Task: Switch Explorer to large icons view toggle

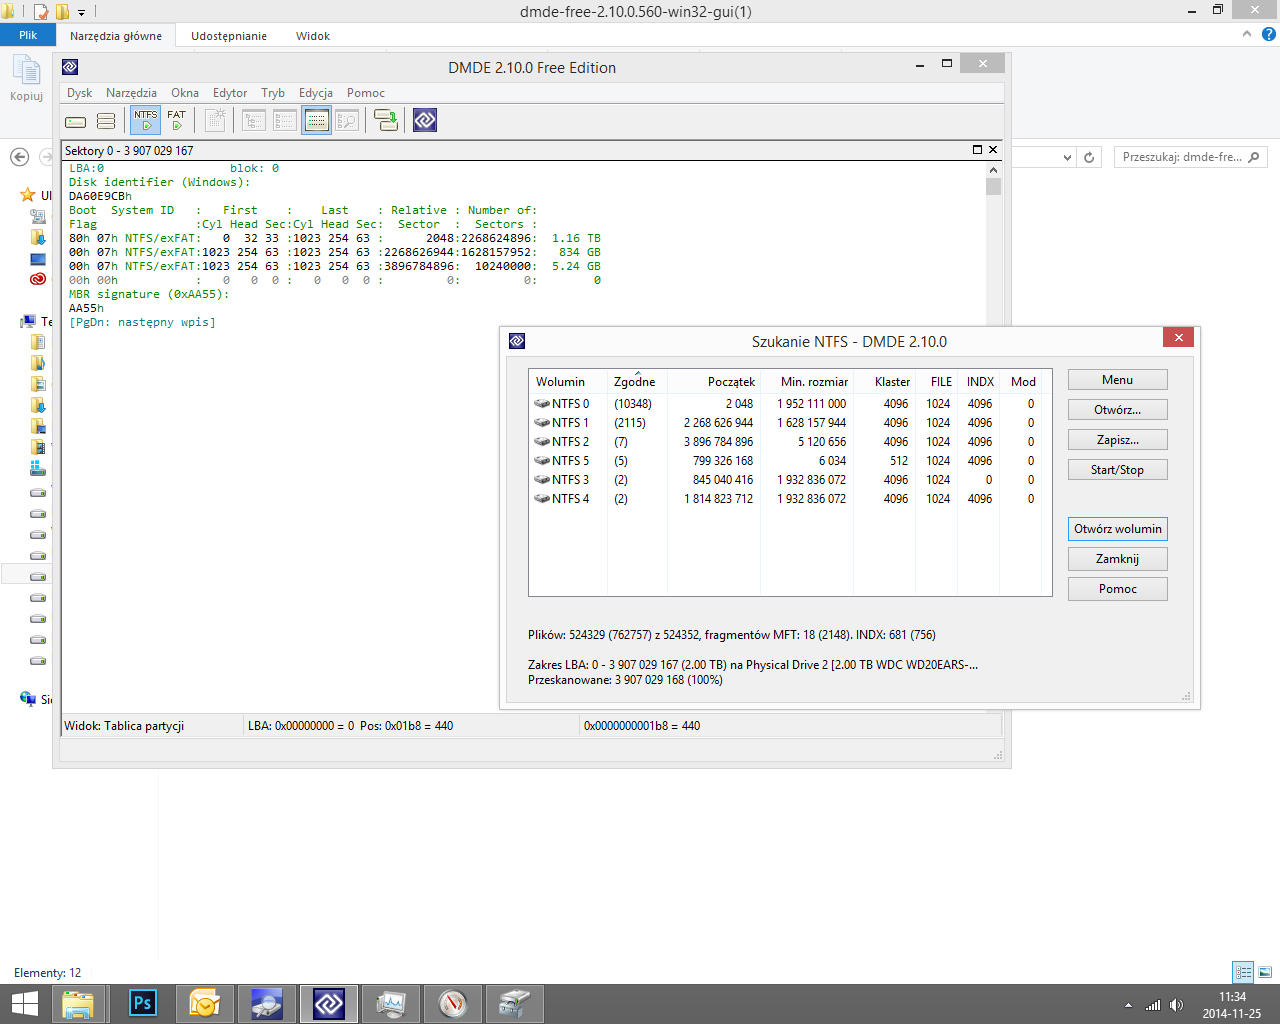Action: coord(1265,972)
